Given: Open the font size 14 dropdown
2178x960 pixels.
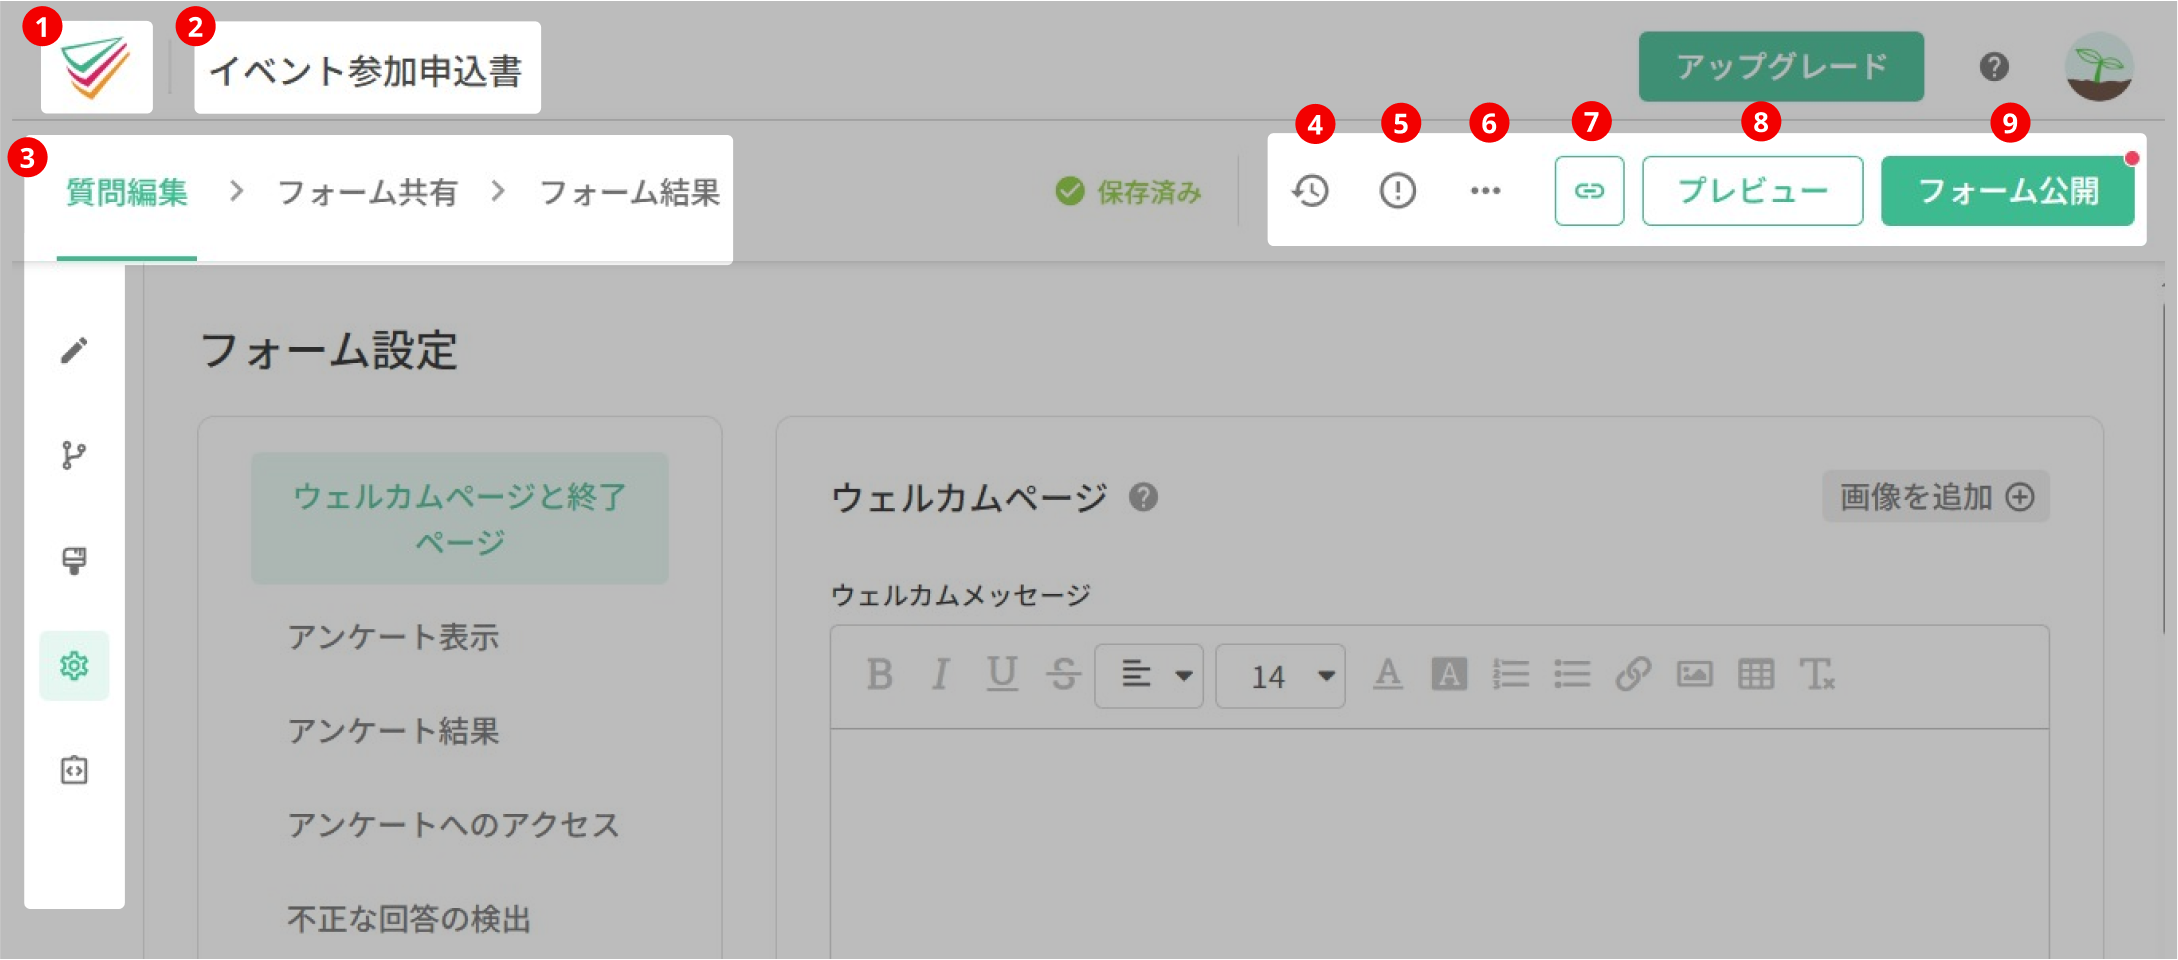Looking at the screenshot, I should point(1280,676).
